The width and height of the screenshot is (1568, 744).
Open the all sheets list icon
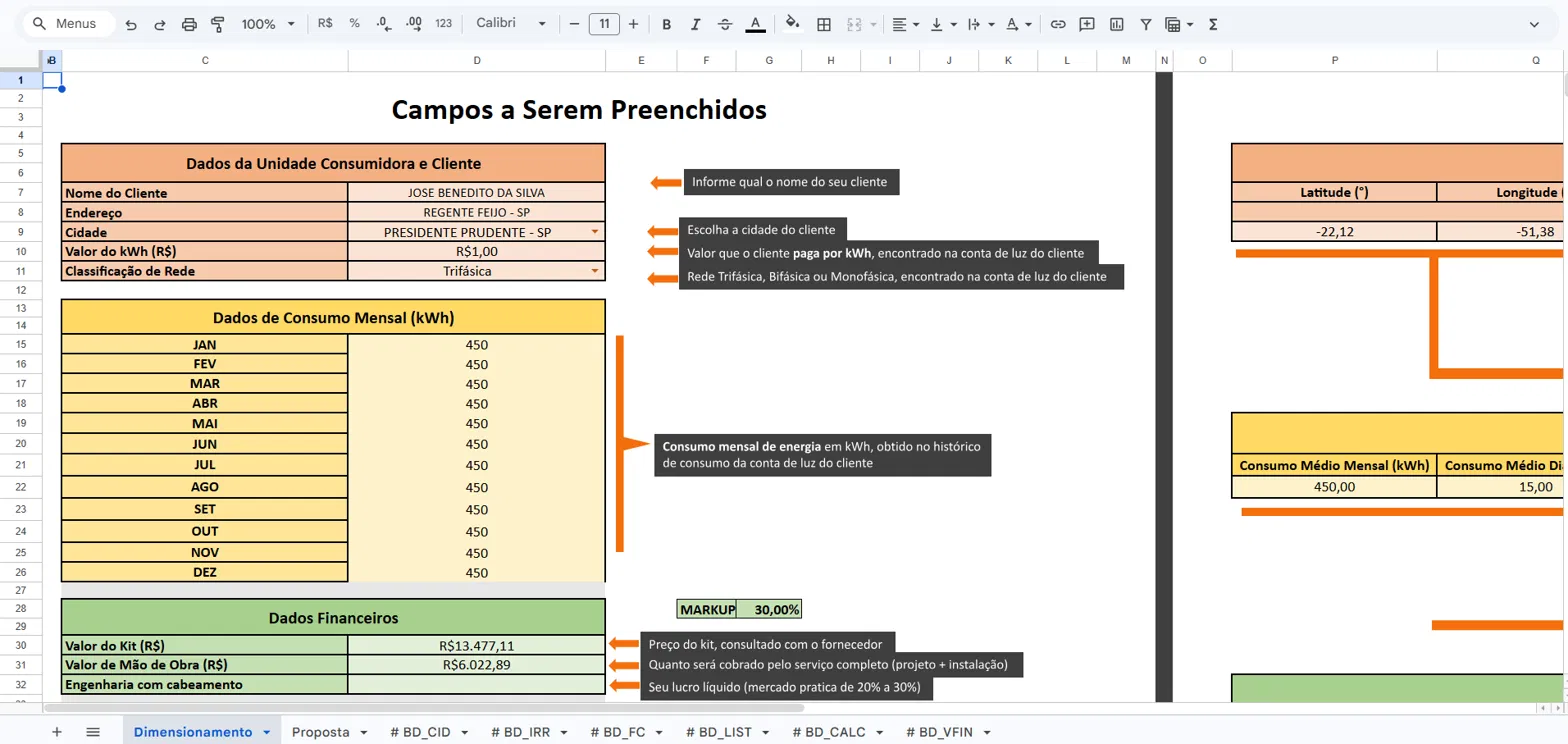point(93,731)
